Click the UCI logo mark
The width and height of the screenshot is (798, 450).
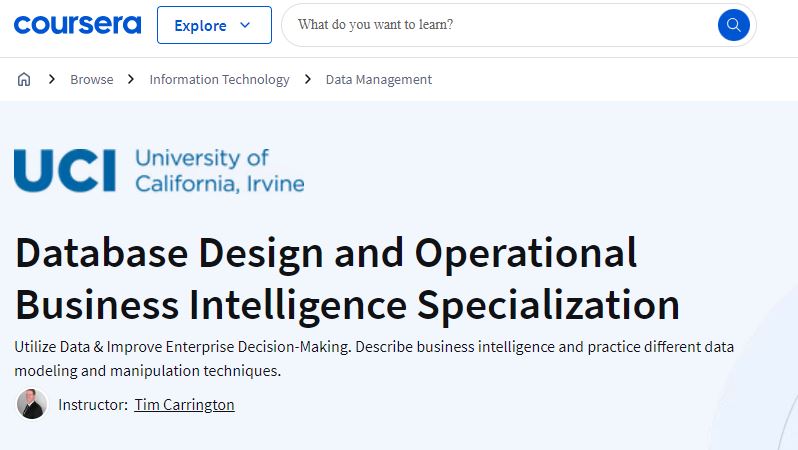[65, 171]
